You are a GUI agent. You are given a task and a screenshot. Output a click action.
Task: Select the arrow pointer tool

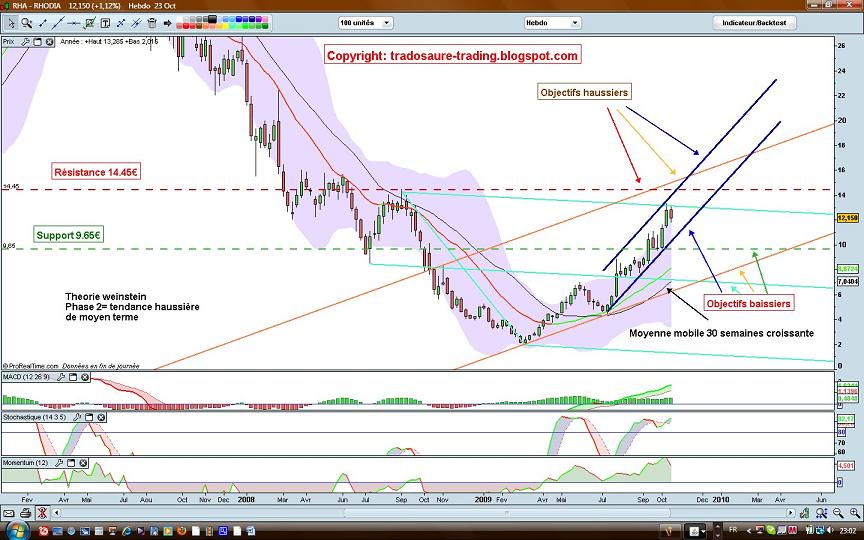pos(11,23)
